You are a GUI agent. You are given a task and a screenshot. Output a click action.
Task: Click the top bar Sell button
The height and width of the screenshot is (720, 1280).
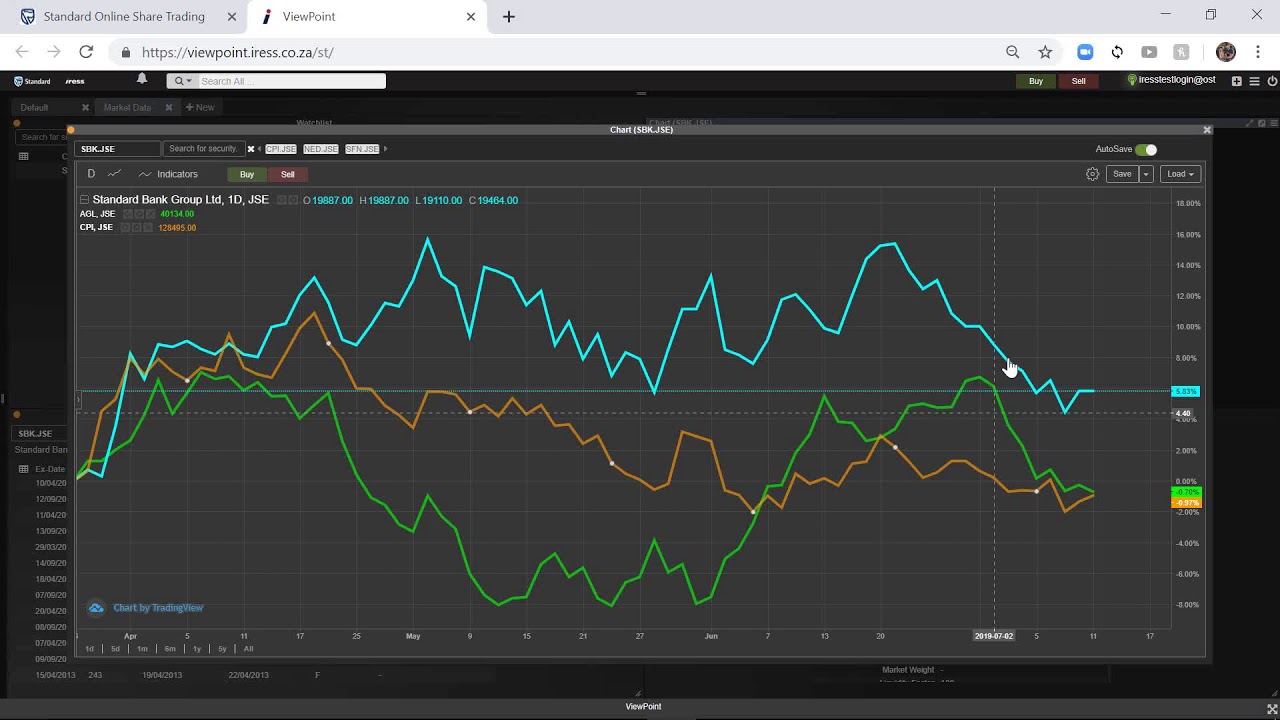pyautogui.click(x=1078, y=81)
